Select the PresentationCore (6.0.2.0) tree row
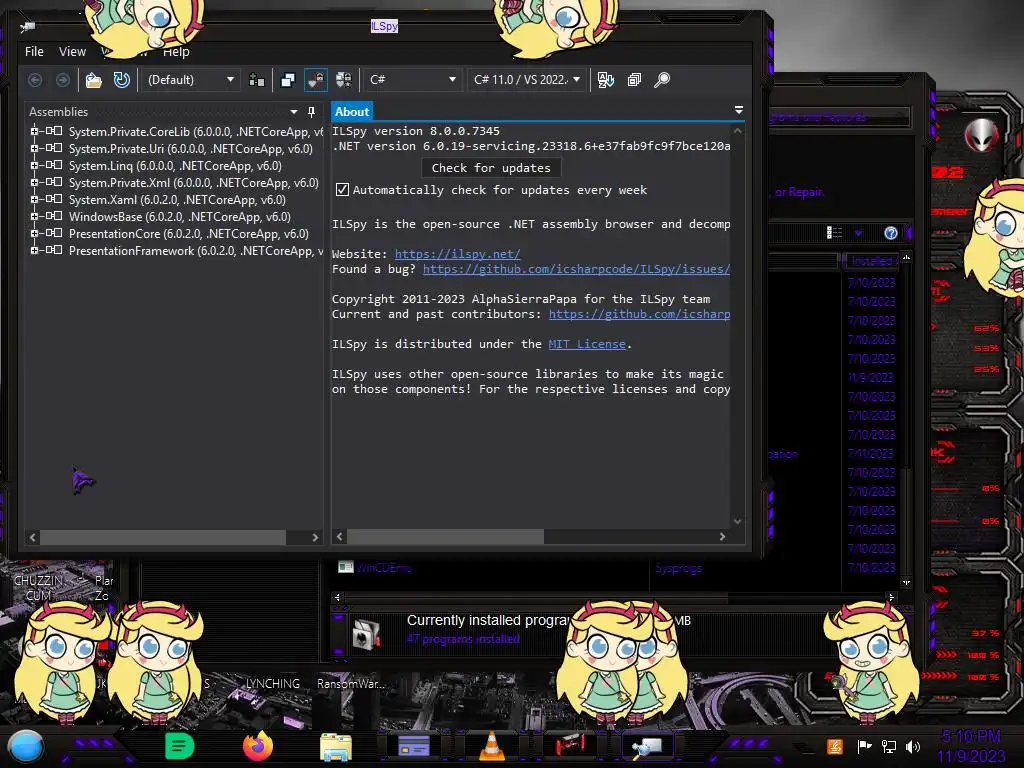1024x768 pixels. point(189,234)
